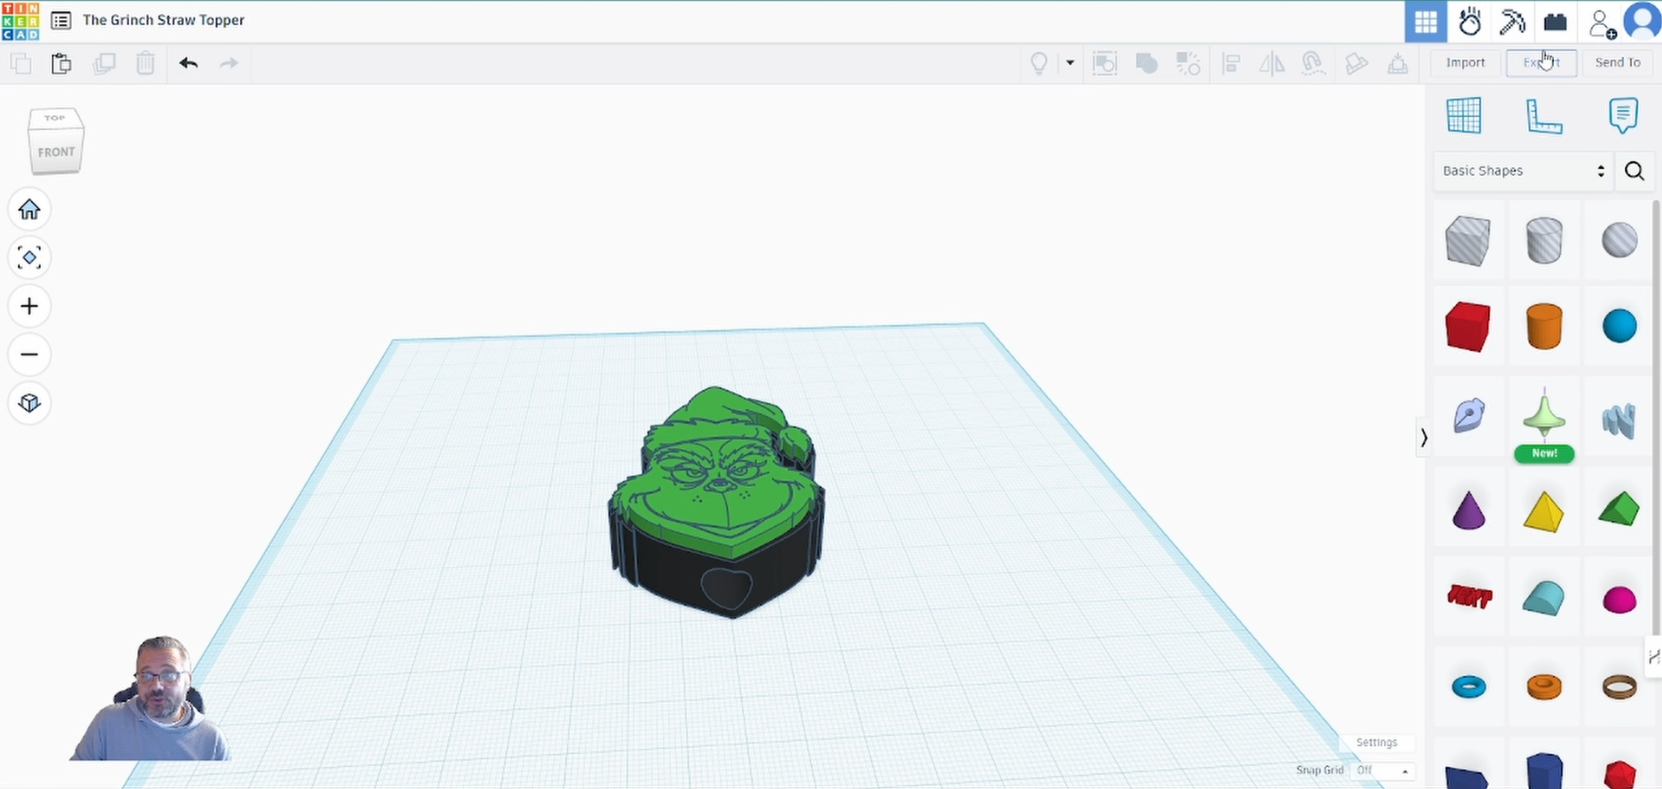
Task: Switch to the 3D design grid view
Action: [1425, 22]
